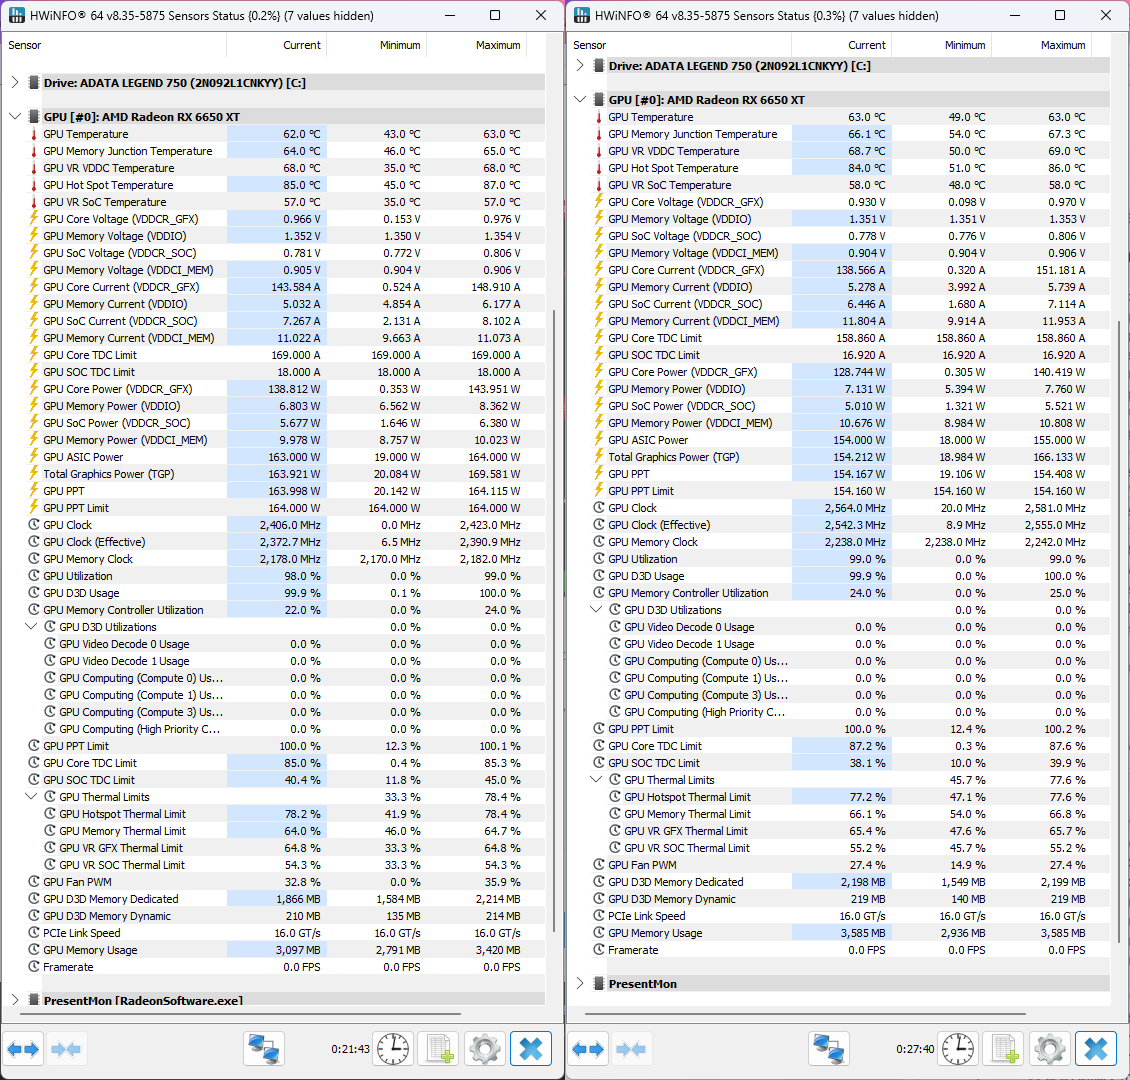Open sensor settings gear in left window
Viewport: 1130px width, 1080px height.
tap(484, 1049)
